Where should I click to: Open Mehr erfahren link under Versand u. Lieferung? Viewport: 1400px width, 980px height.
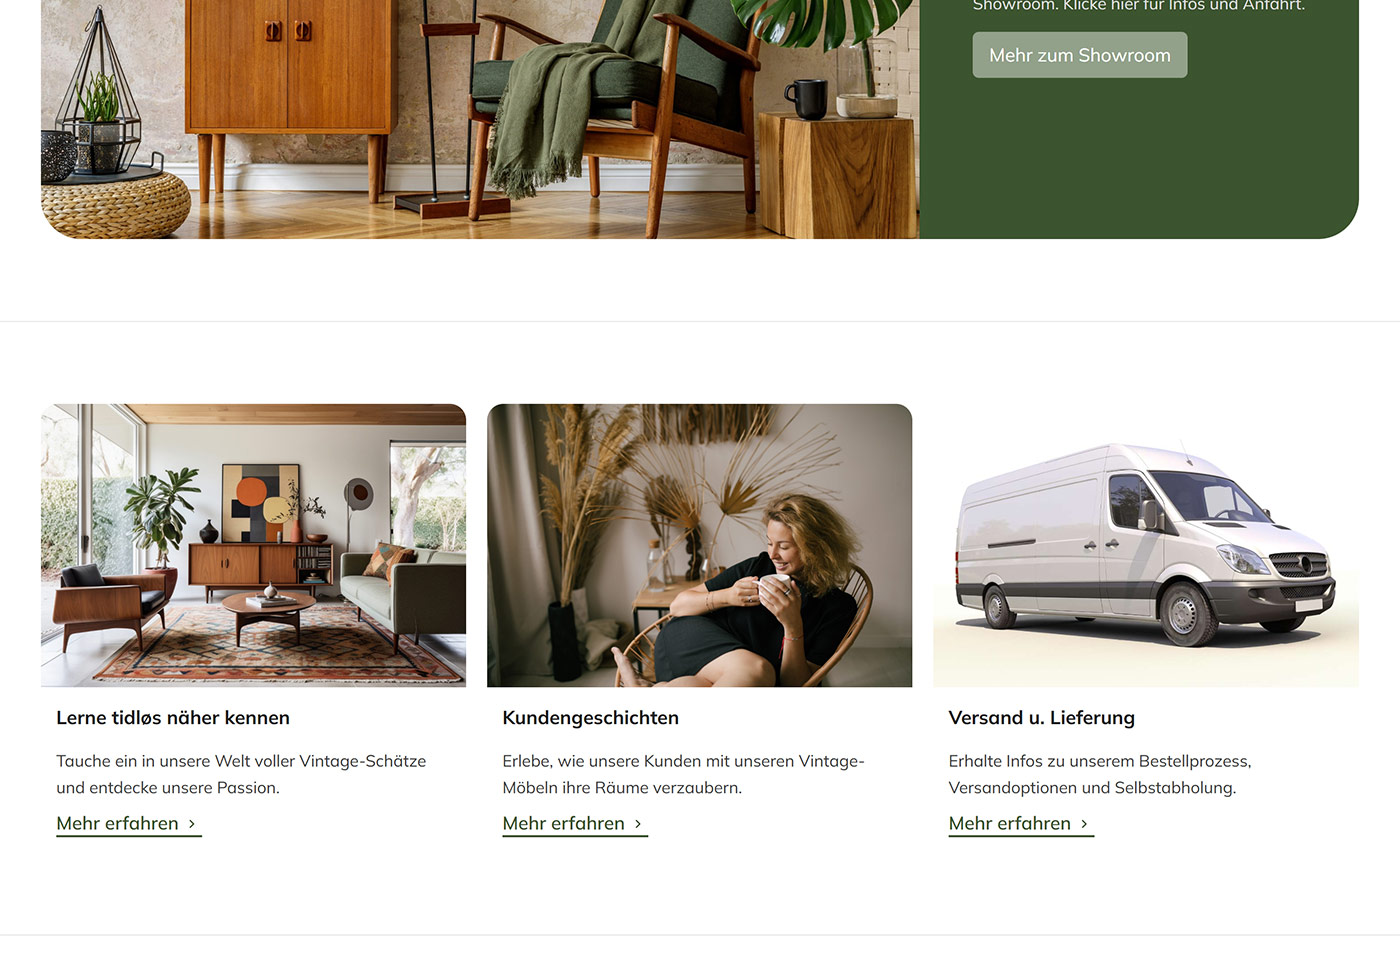coord(1021,824)
